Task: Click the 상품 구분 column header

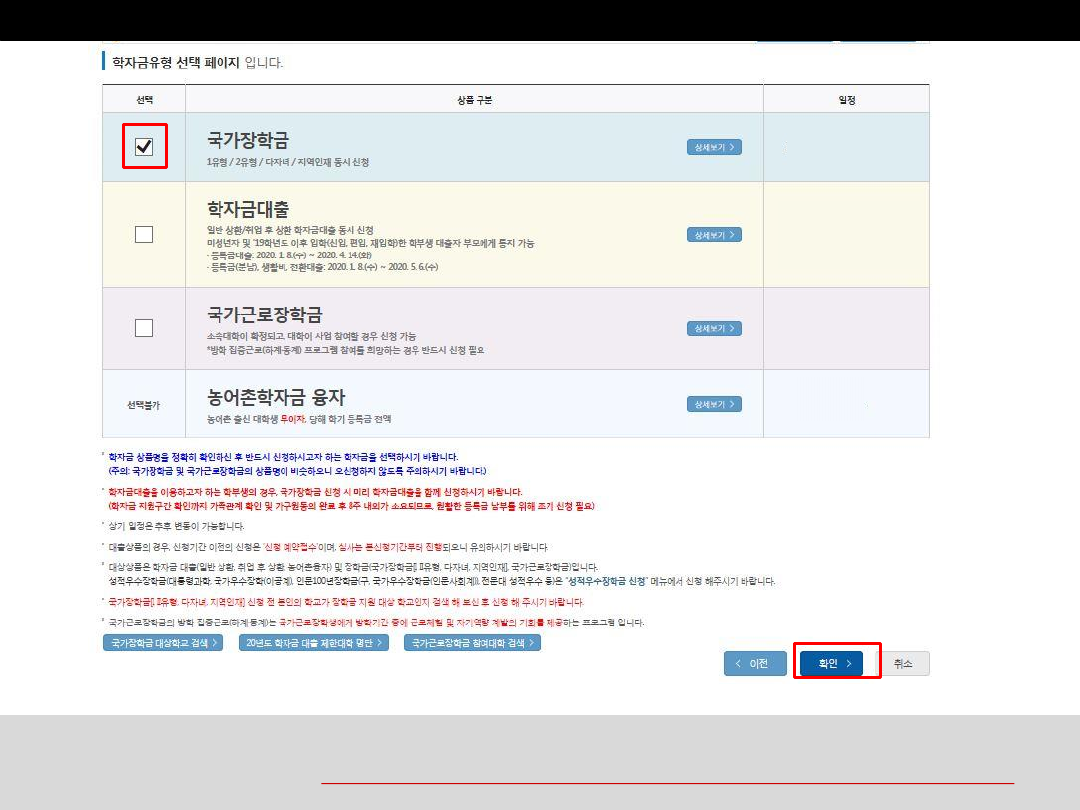Action: [474, 100]
